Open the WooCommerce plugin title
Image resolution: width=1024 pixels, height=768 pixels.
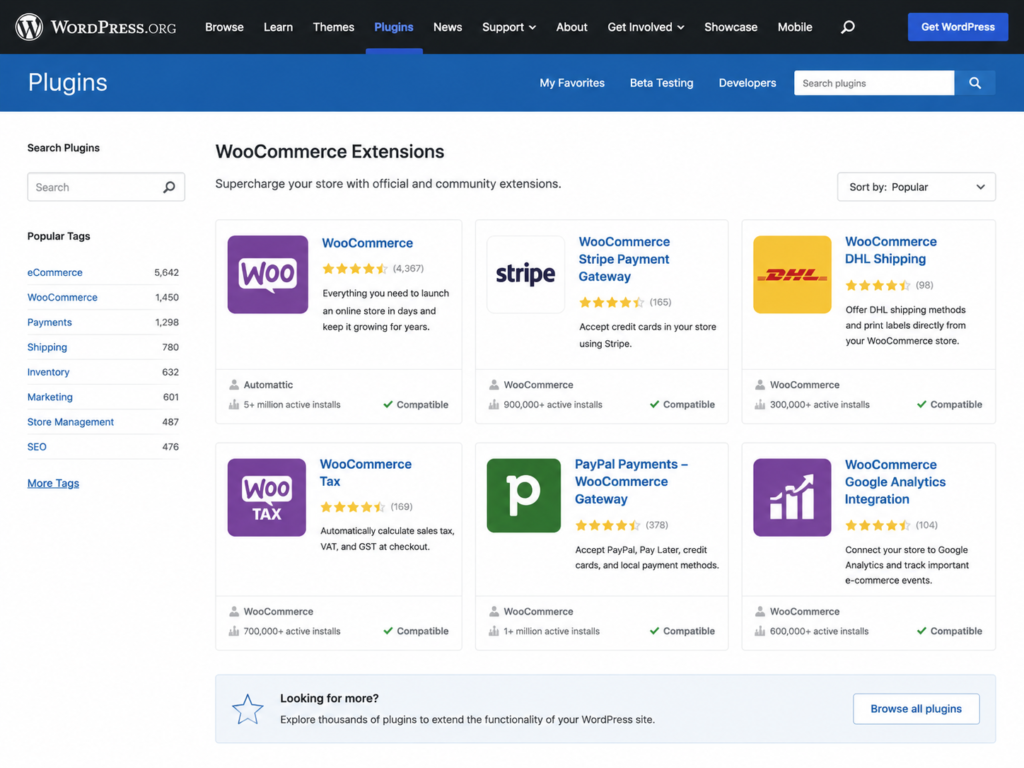click(367, 243)
